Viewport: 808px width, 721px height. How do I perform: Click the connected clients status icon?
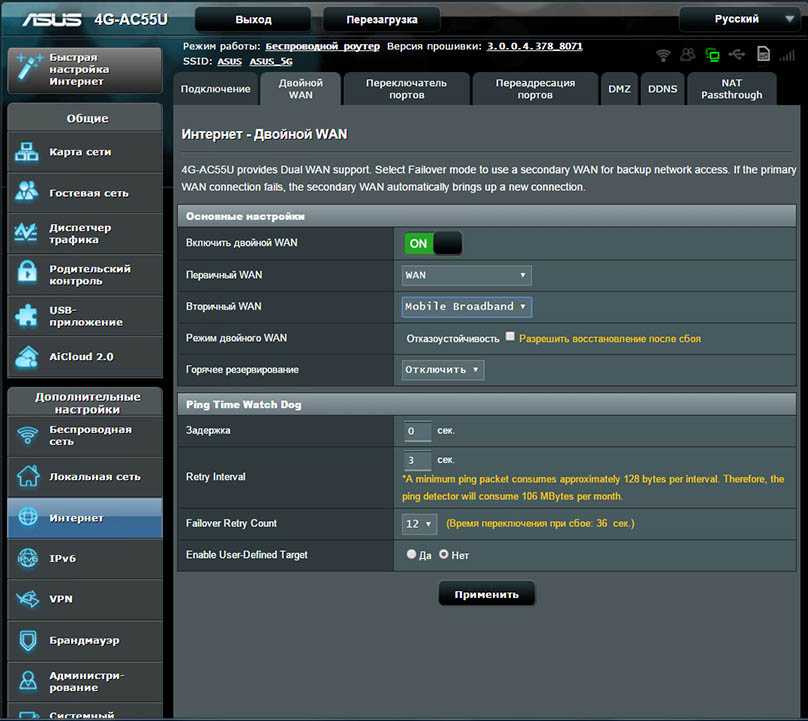(687, 55)
